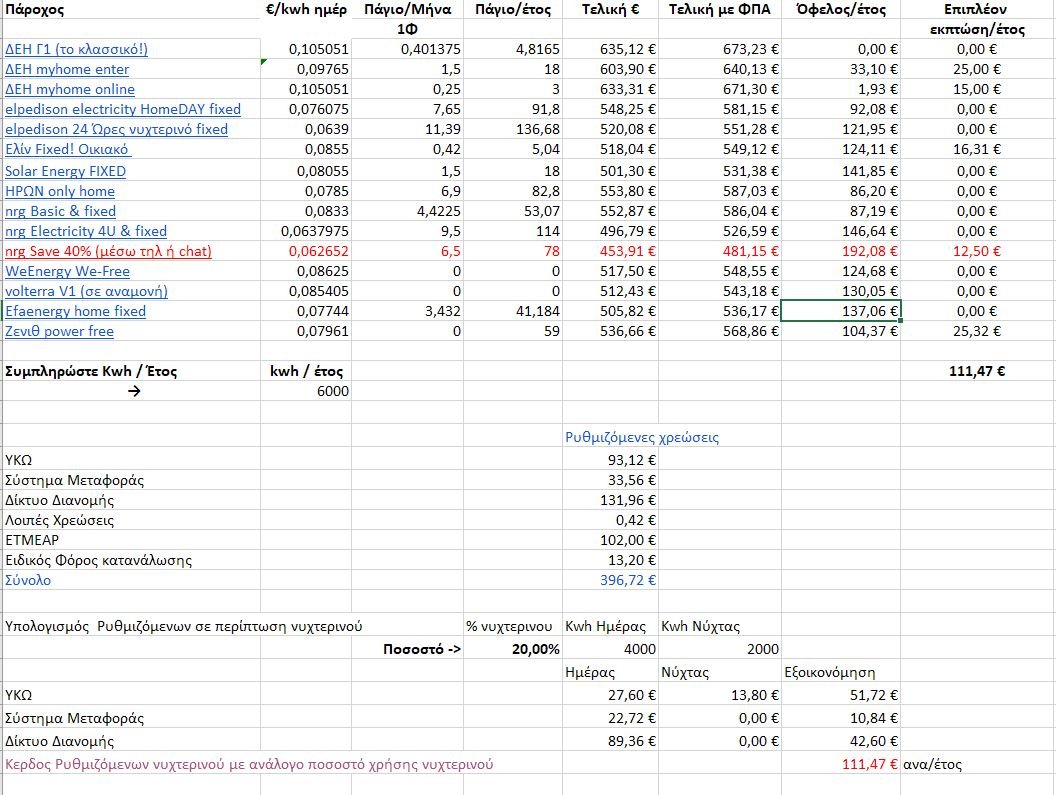Open the red nrg Save 40% link
The height and width of the screenshot is (795, 1056).
tap(108, 251)
